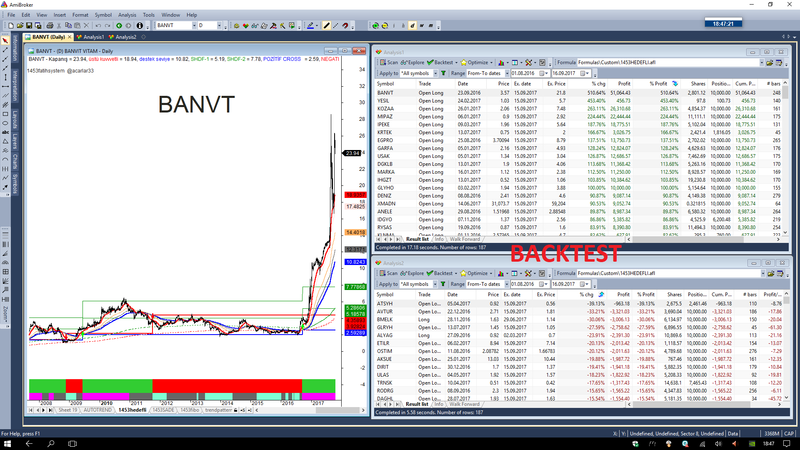Select the AUTOTREND chart sheet tab
The width and height of the screenshot is (800, 450).
(97, 410)
